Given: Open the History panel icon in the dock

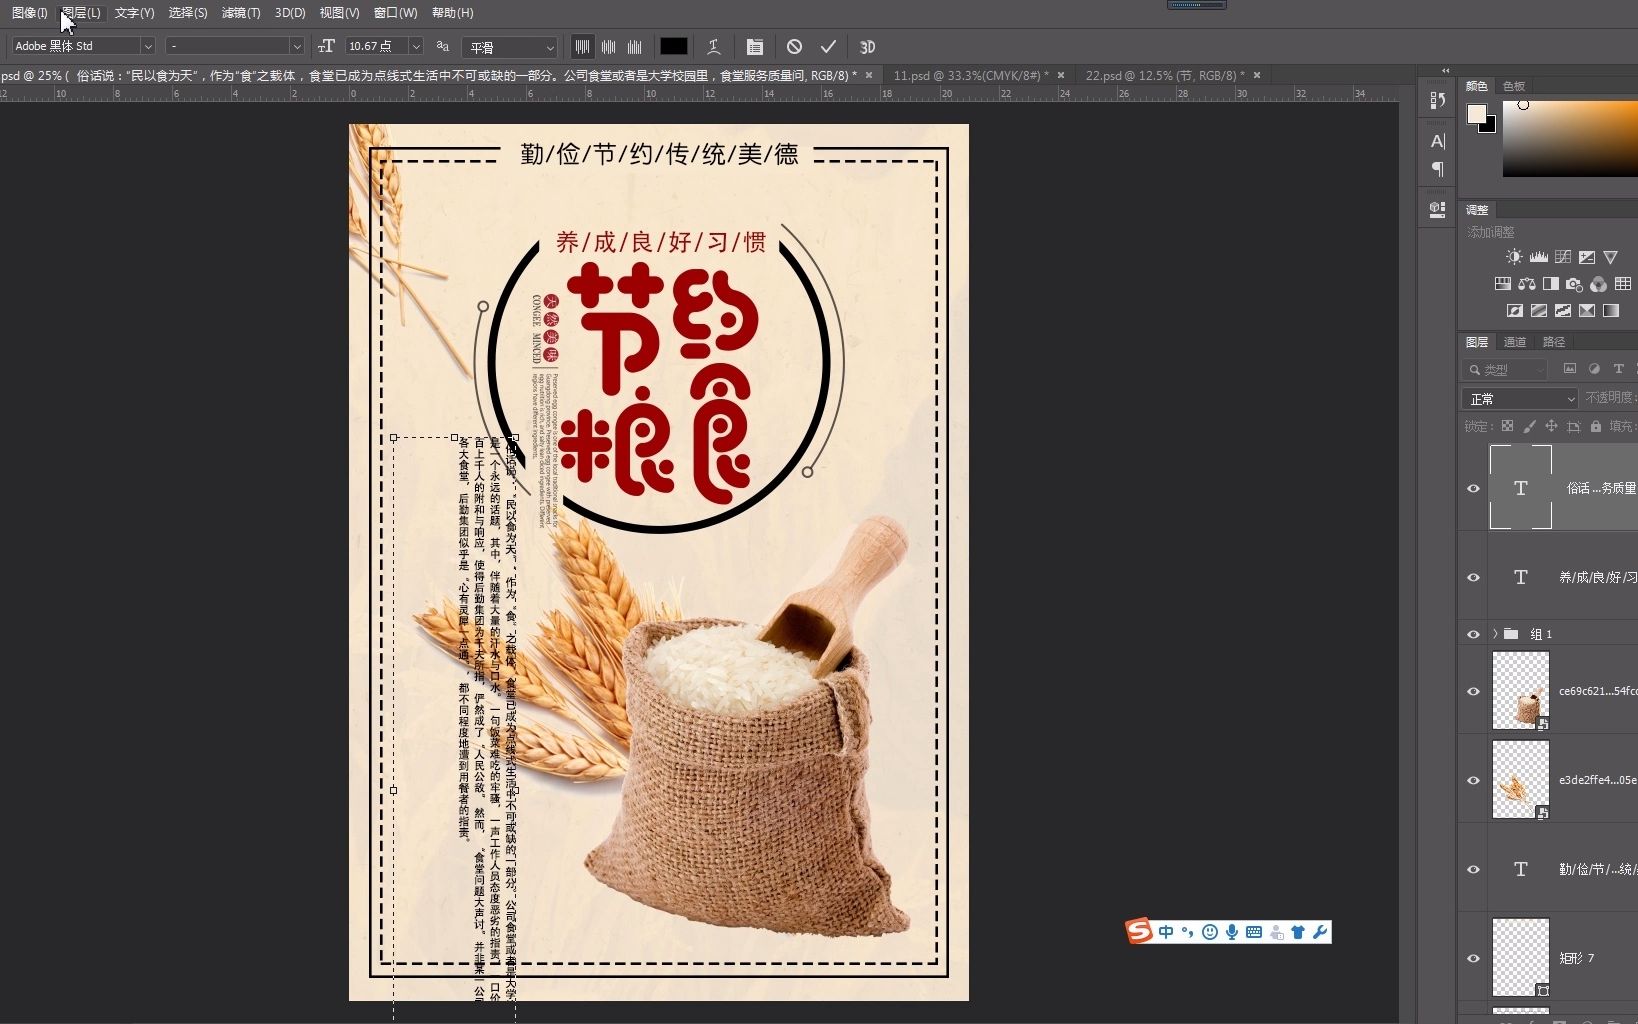Looking at the screenshot, I should (x=1438, y=100).
